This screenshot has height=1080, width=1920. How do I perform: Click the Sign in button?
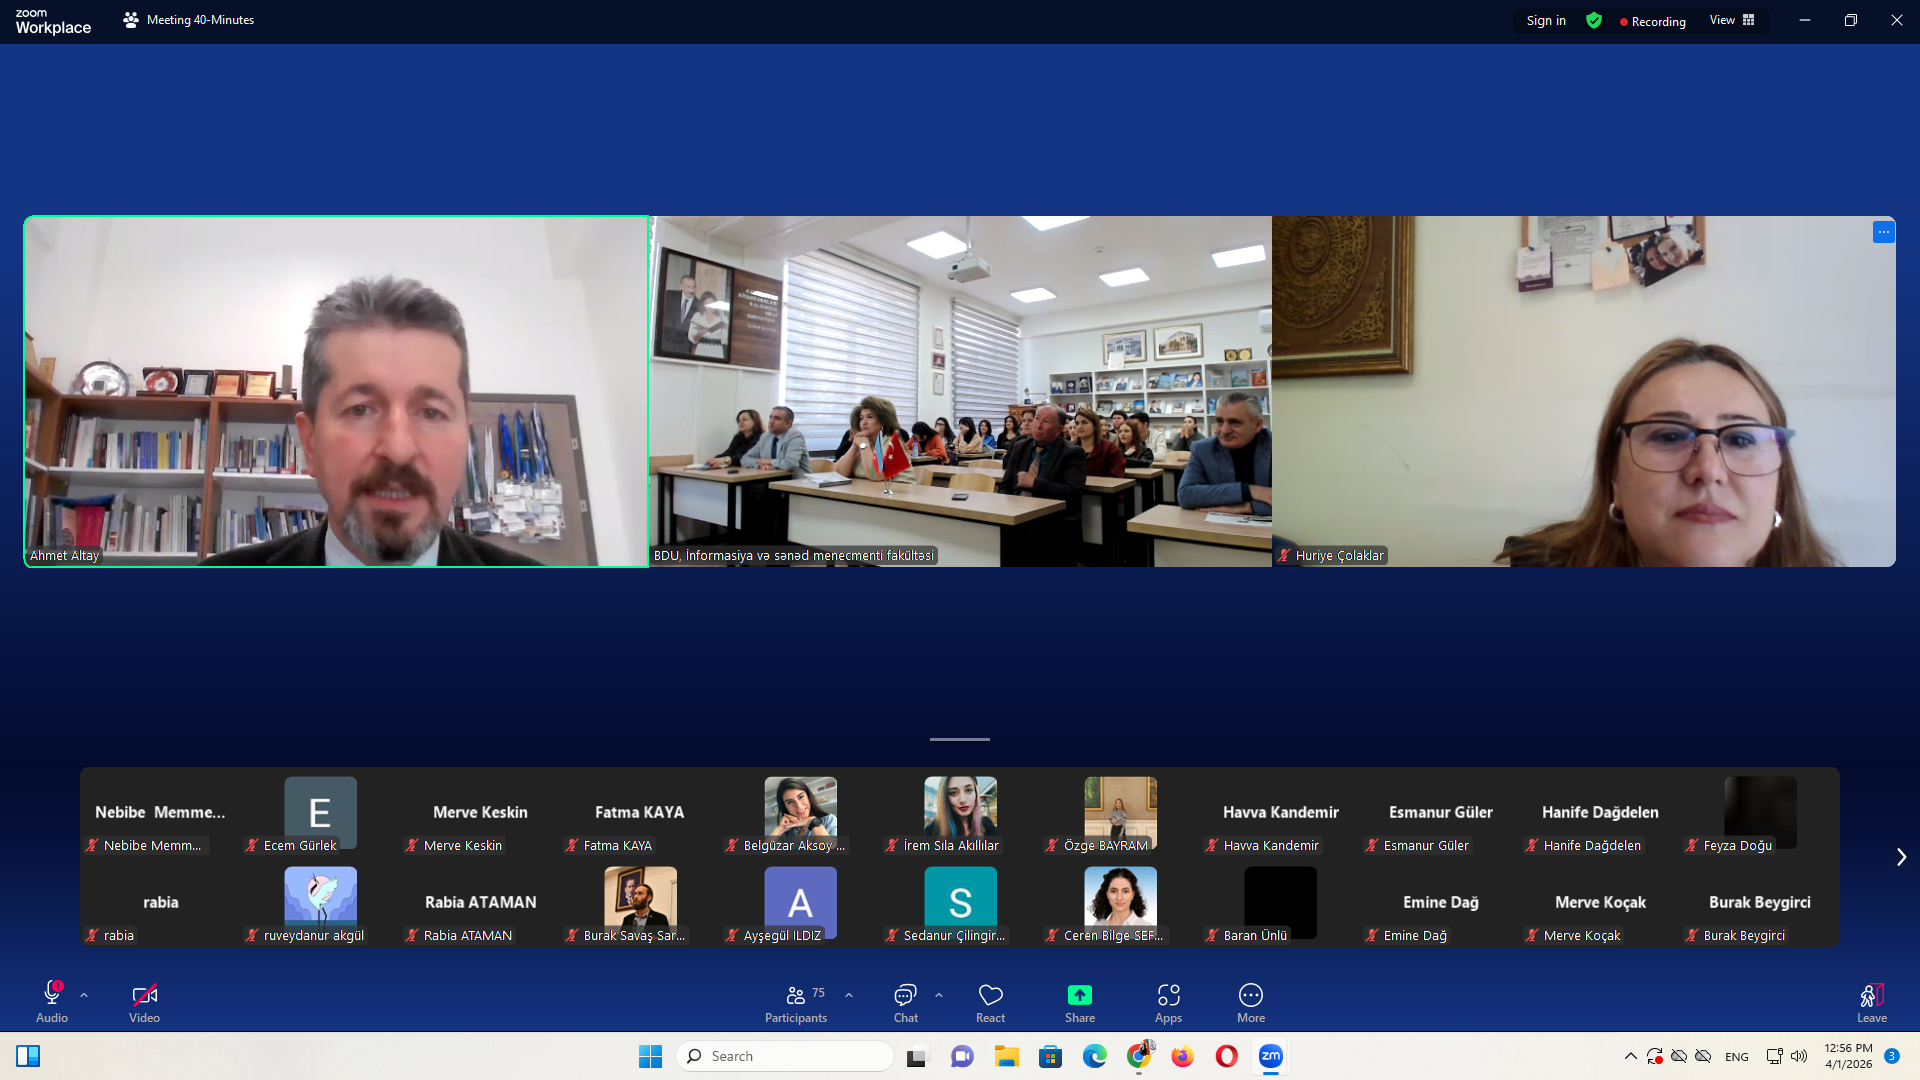(1545, 21)
